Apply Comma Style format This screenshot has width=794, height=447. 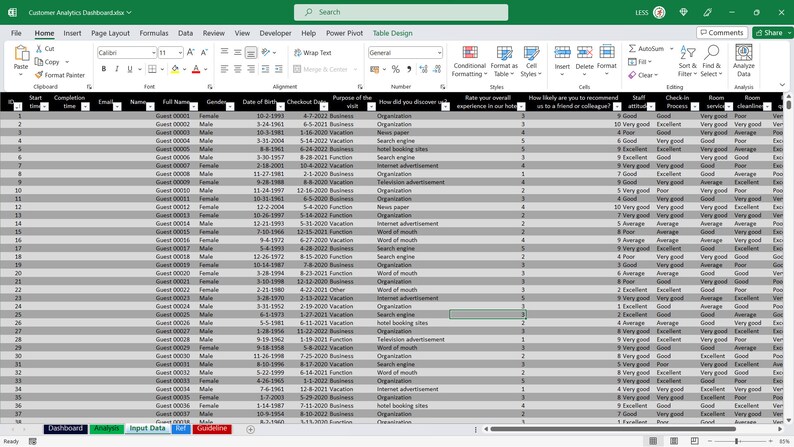[409, 69]
